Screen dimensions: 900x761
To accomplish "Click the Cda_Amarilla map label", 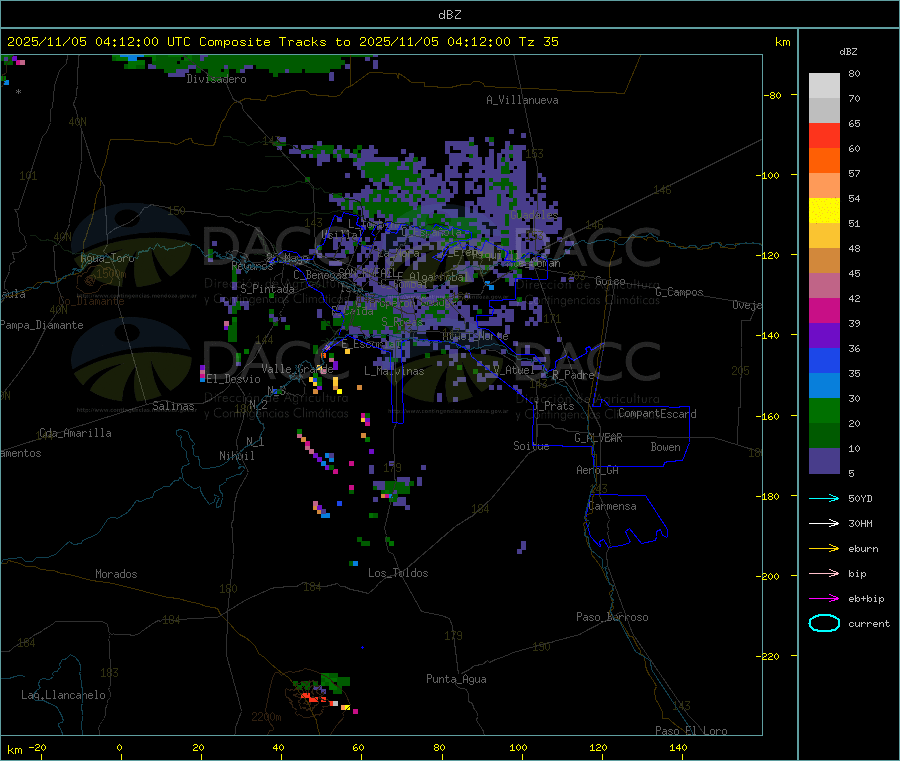I will click(75, 433).
